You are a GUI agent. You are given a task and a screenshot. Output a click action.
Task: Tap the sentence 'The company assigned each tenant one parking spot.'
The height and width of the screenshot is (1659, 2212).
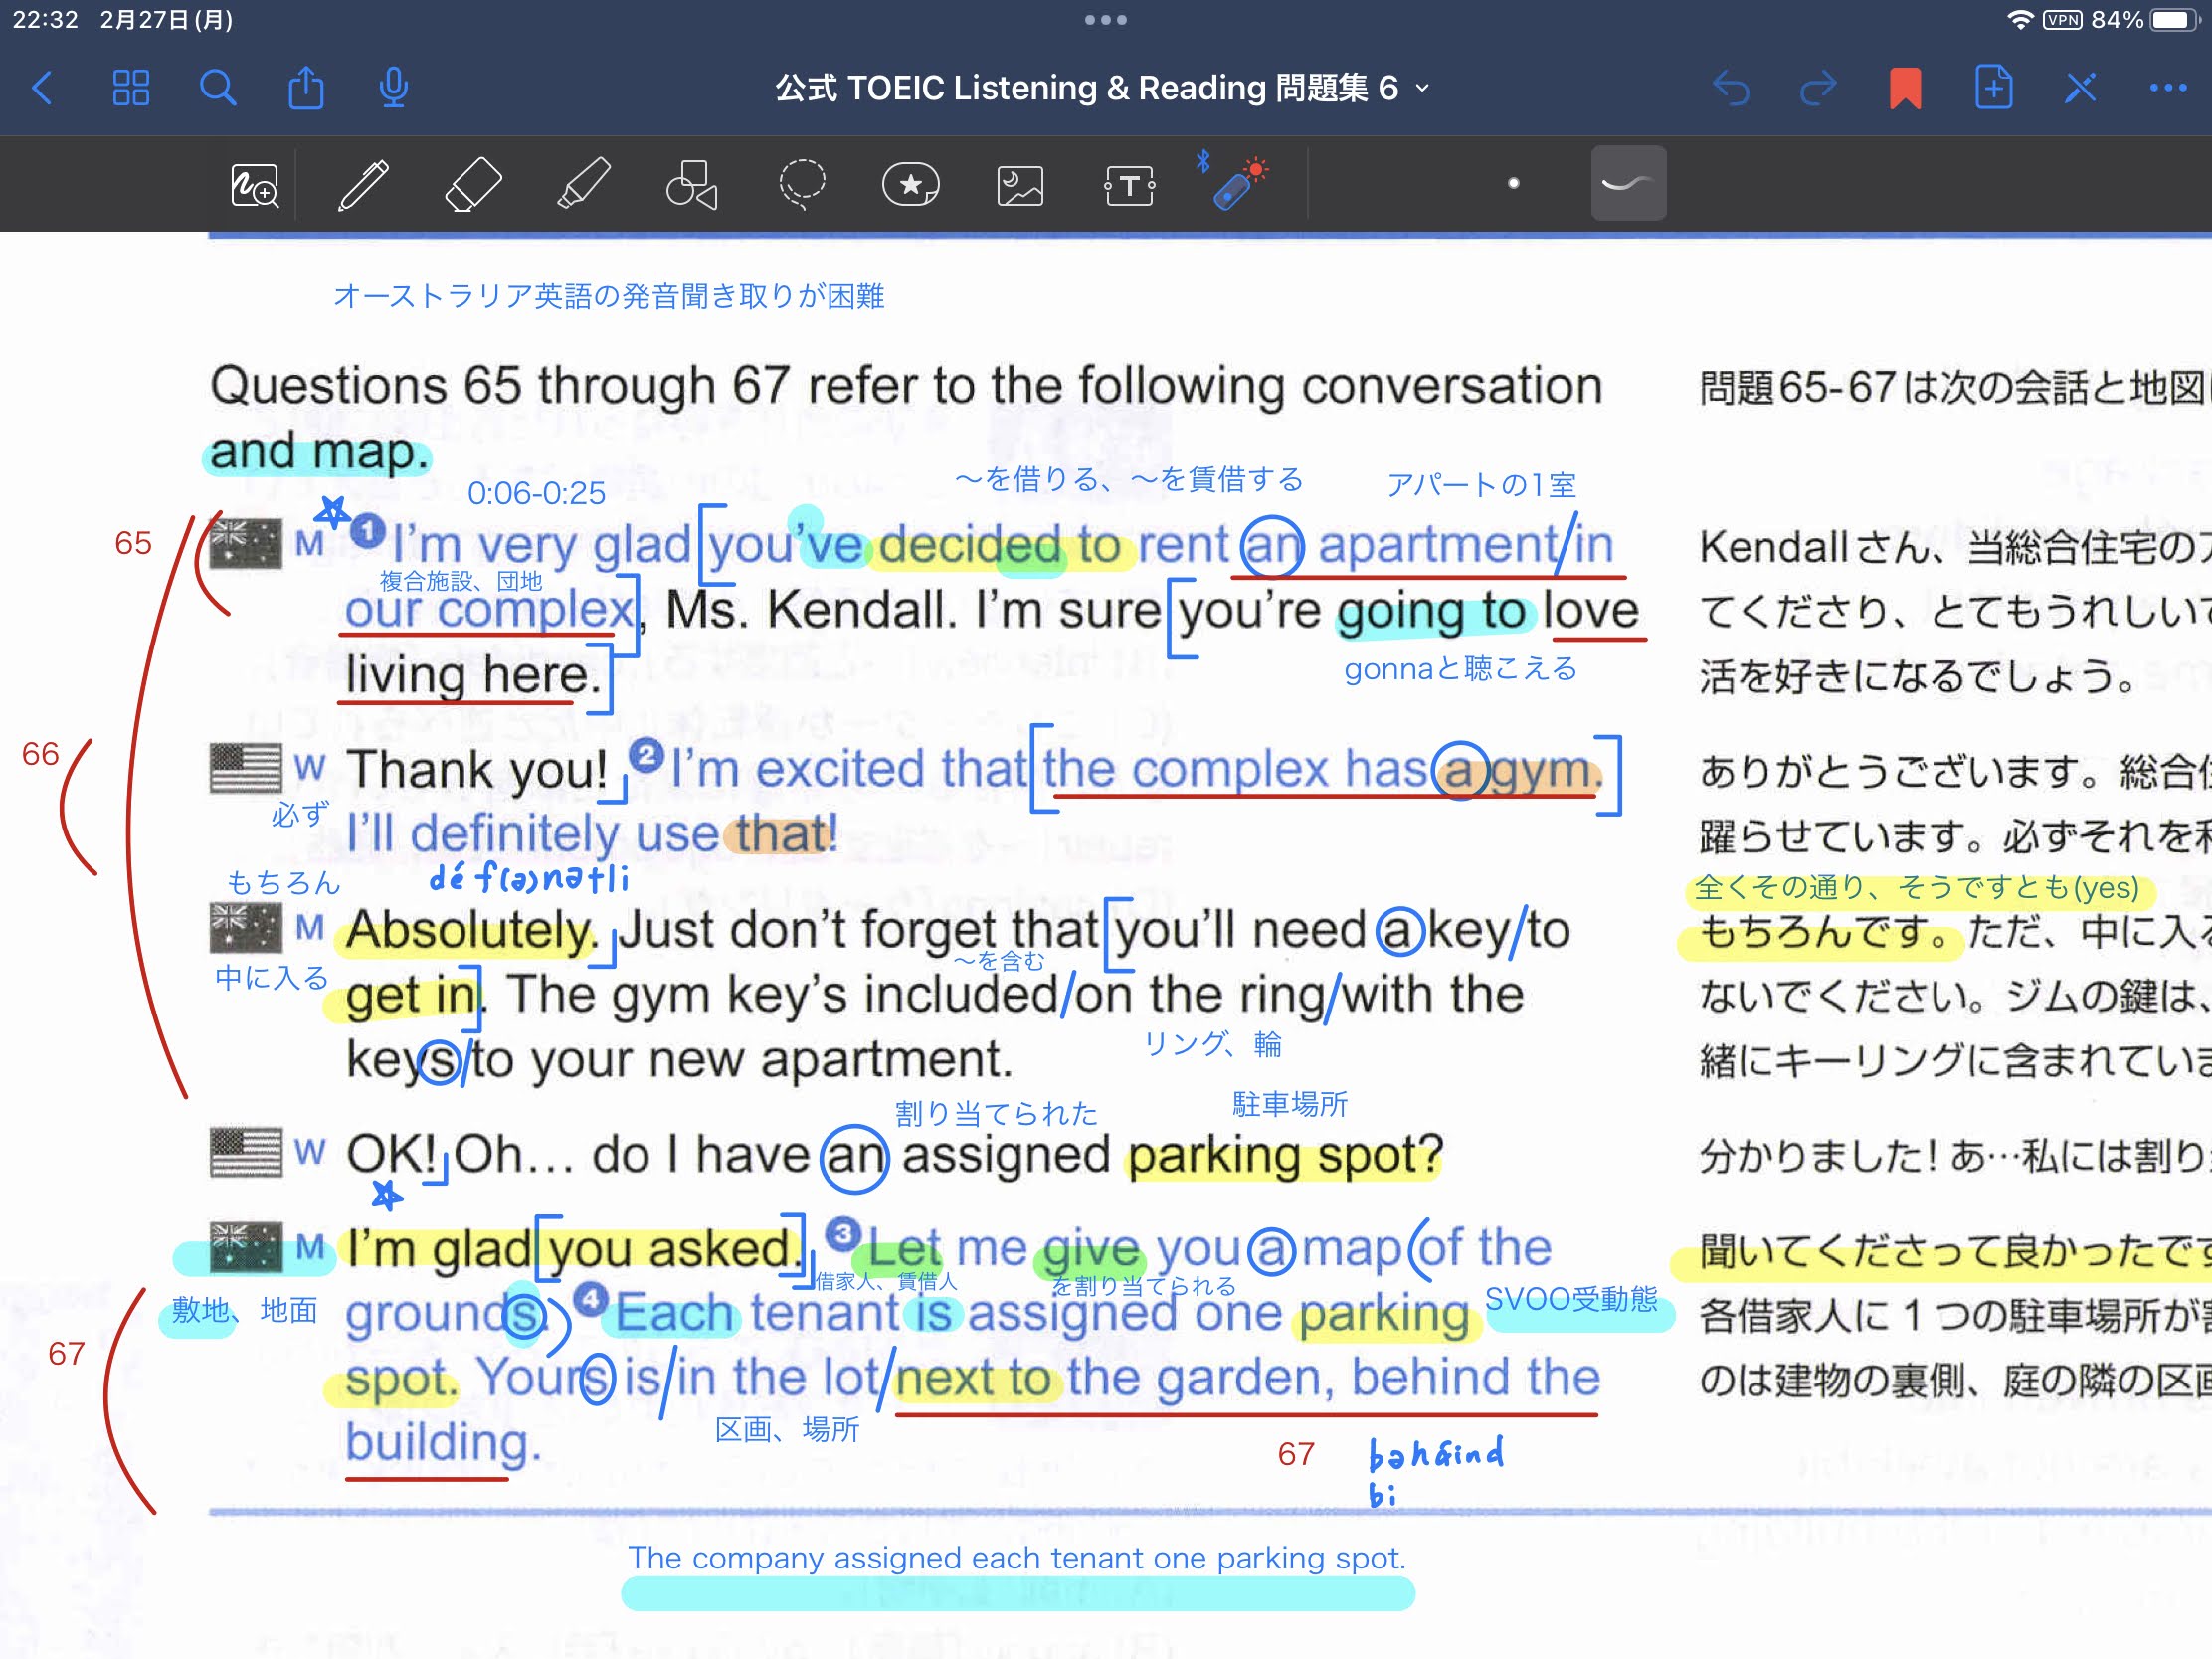1016,1558
